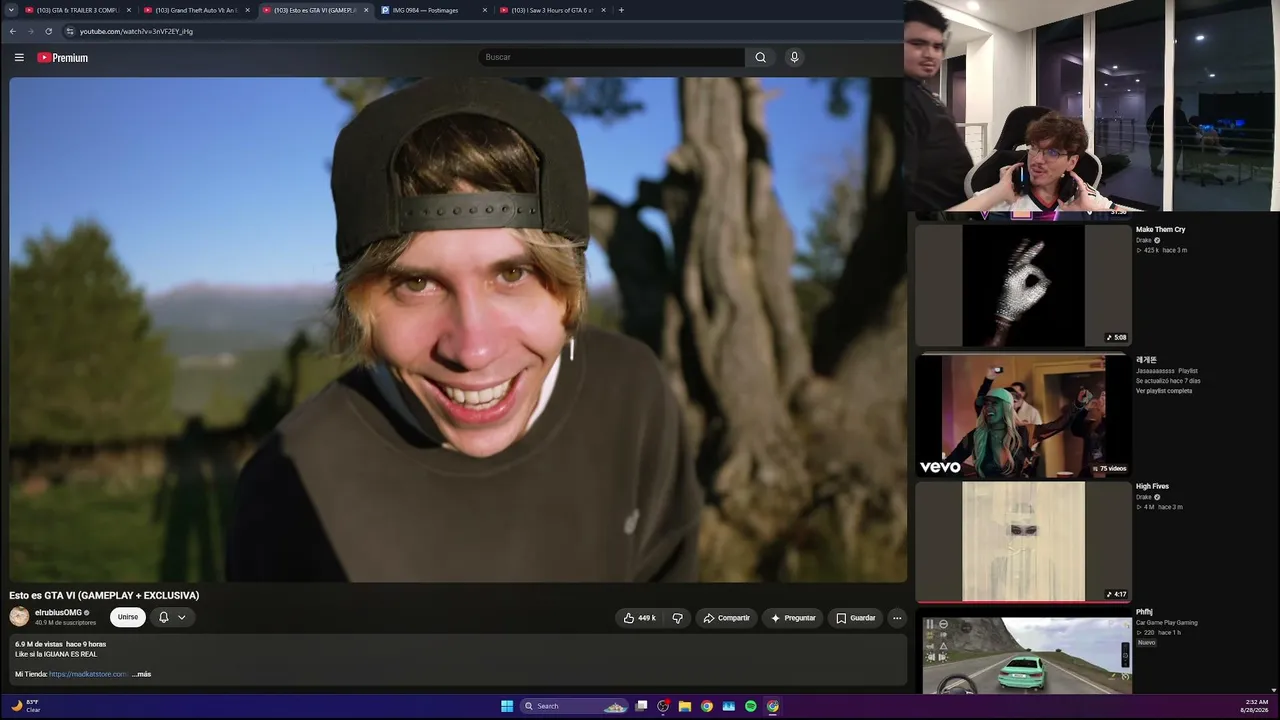
Task: Open 'Make Them Cry' video thumbnail
Action: click(1023, 286)
